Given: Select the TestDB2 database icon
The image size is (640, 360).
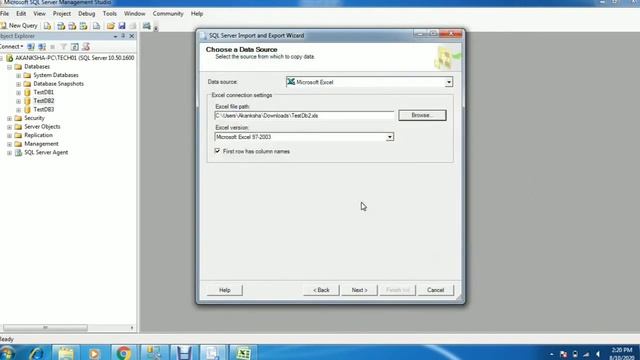Looking at the screenshot, I should (27, 101).
